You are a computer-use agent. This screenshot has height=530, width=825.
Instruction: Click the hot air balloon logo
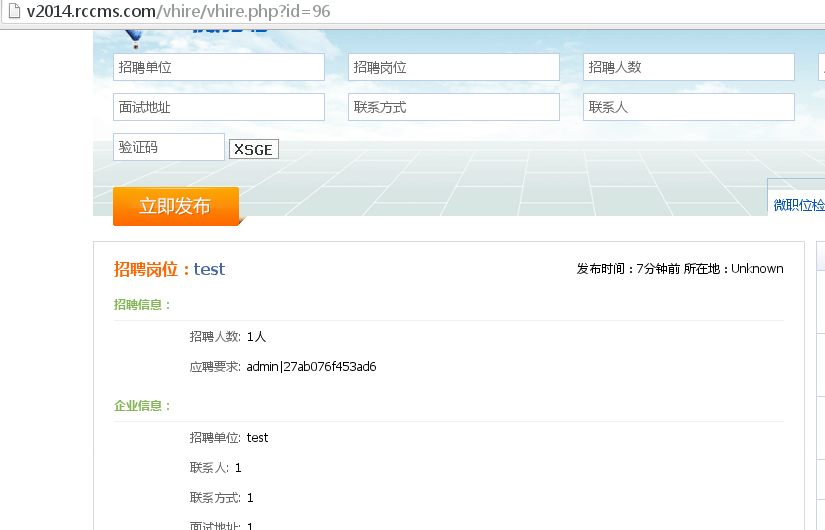point(135,39)
